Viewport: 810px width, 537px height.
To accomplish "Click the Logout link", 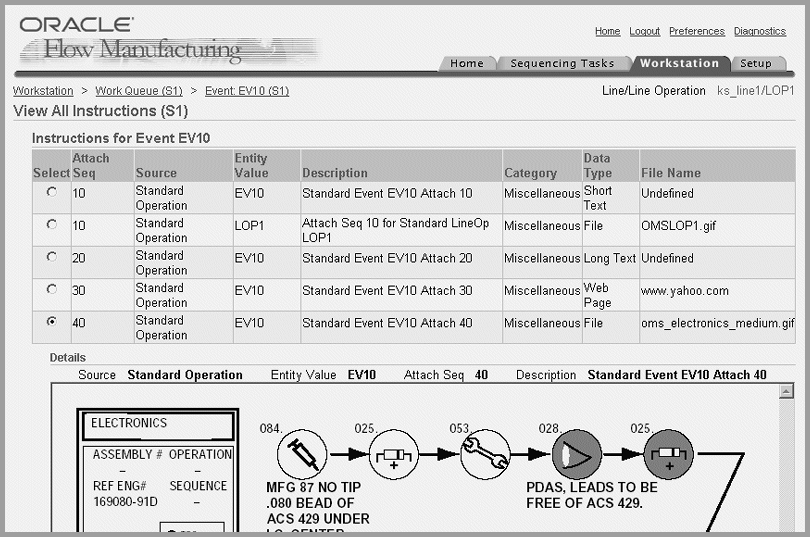I will [645, 31].
